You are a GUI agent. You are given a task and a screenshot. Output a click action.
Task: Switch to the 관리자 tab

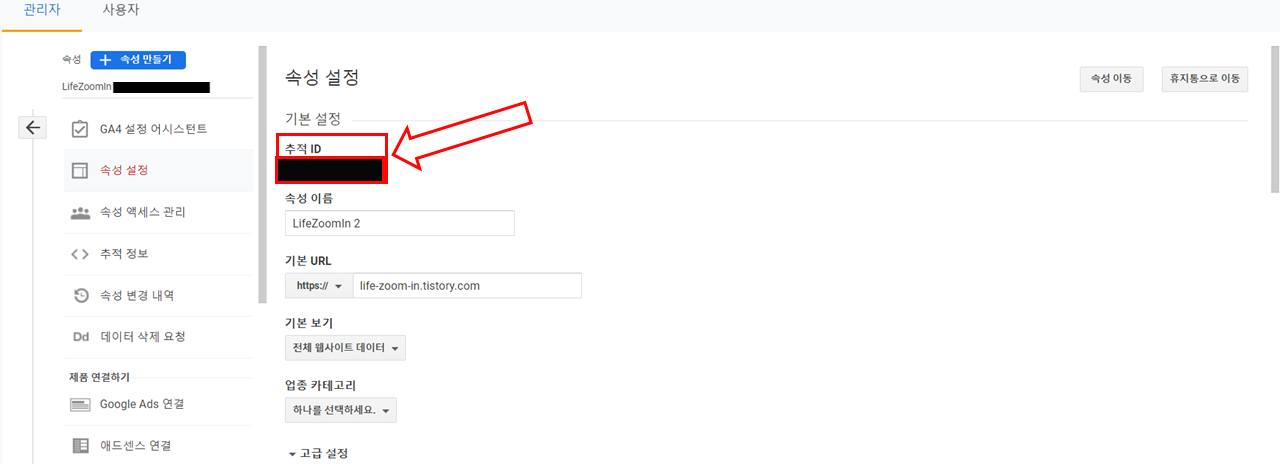point(42,11)
